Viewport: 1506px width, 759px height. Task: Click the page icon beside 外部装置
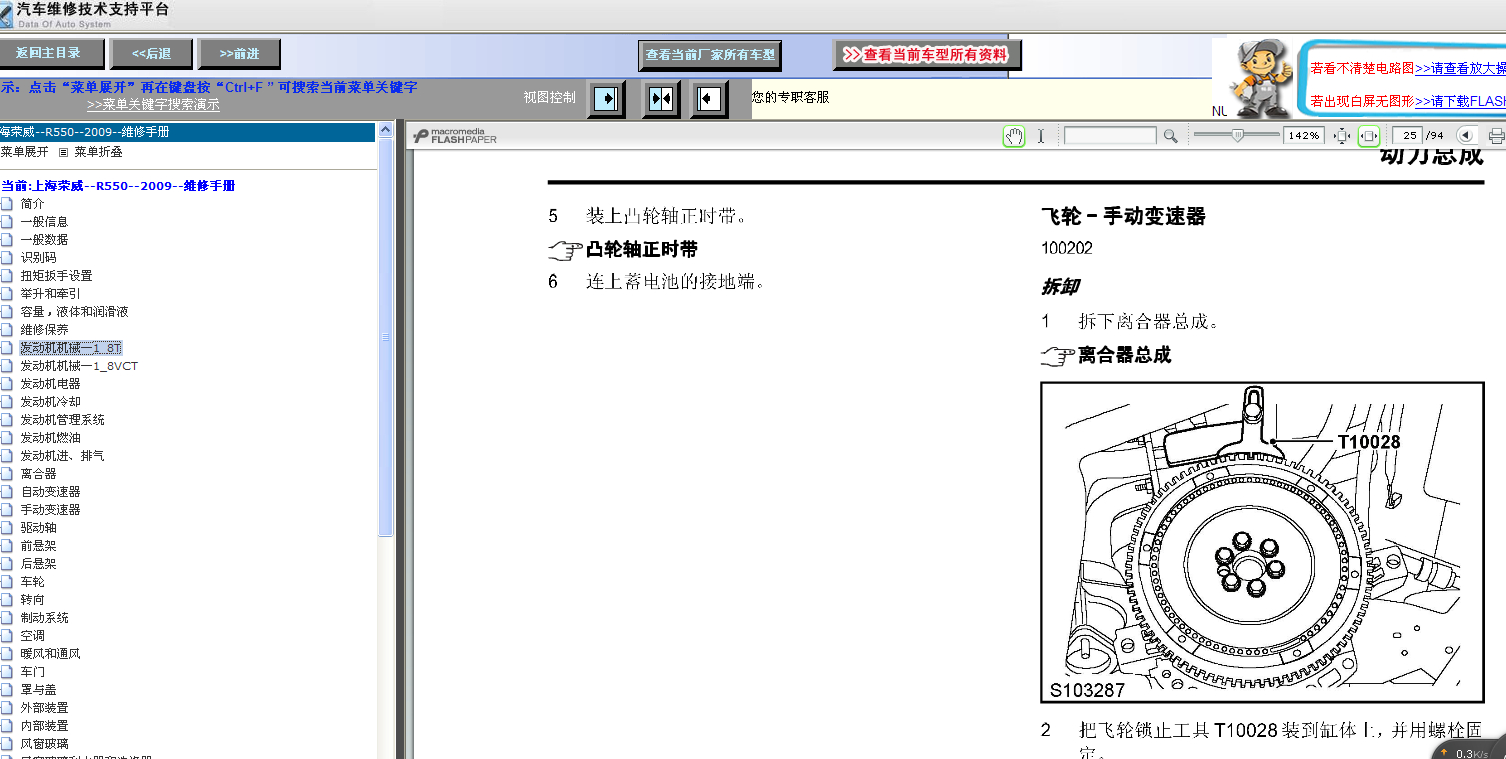click(7, 708)
